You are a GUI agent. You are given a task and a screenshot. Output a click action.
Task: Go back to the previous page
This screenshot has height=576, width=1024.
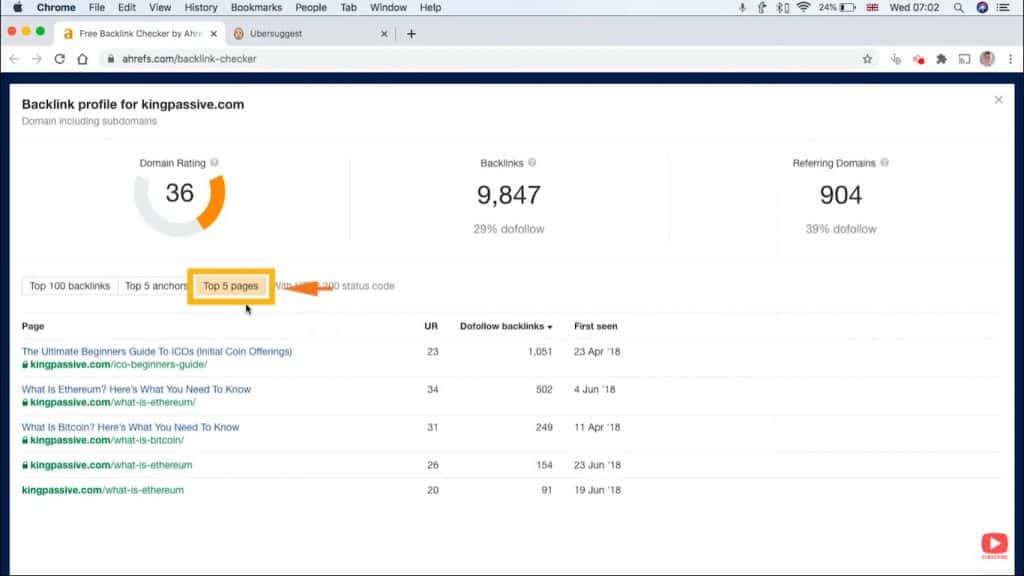tap(14, 59)
